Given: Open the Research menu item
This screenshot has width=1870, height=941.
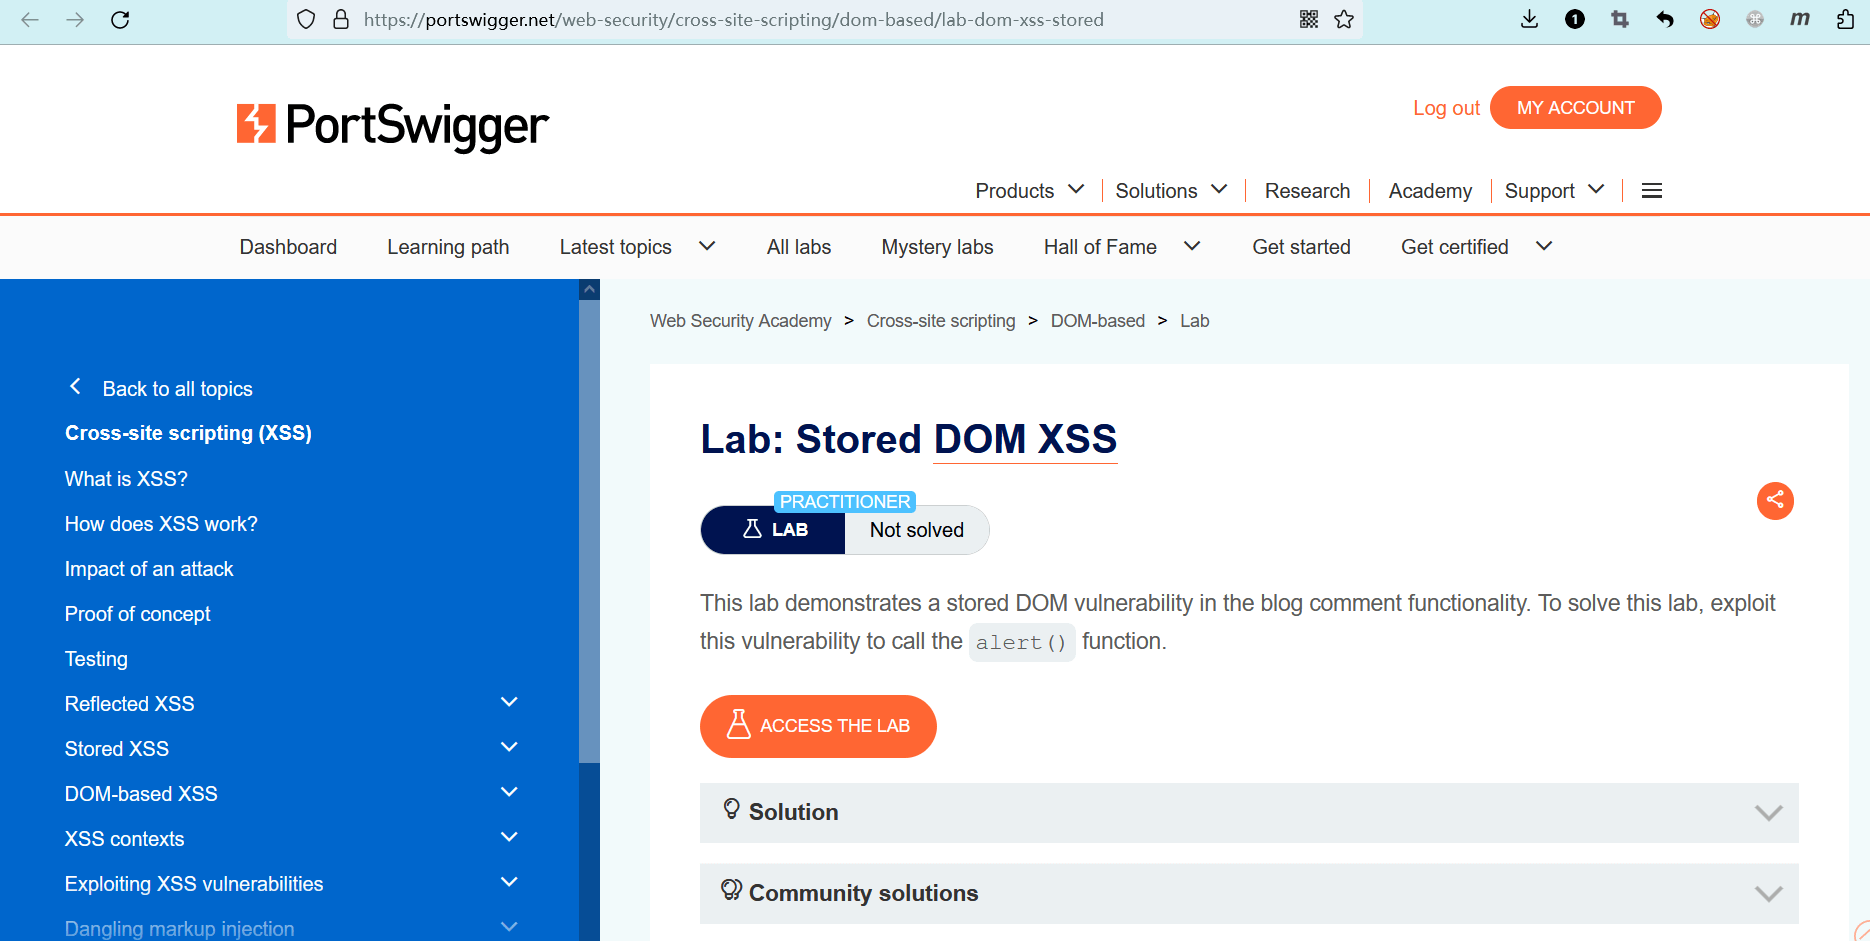Looking at the screenshot, I should [x=1307, y=191].
